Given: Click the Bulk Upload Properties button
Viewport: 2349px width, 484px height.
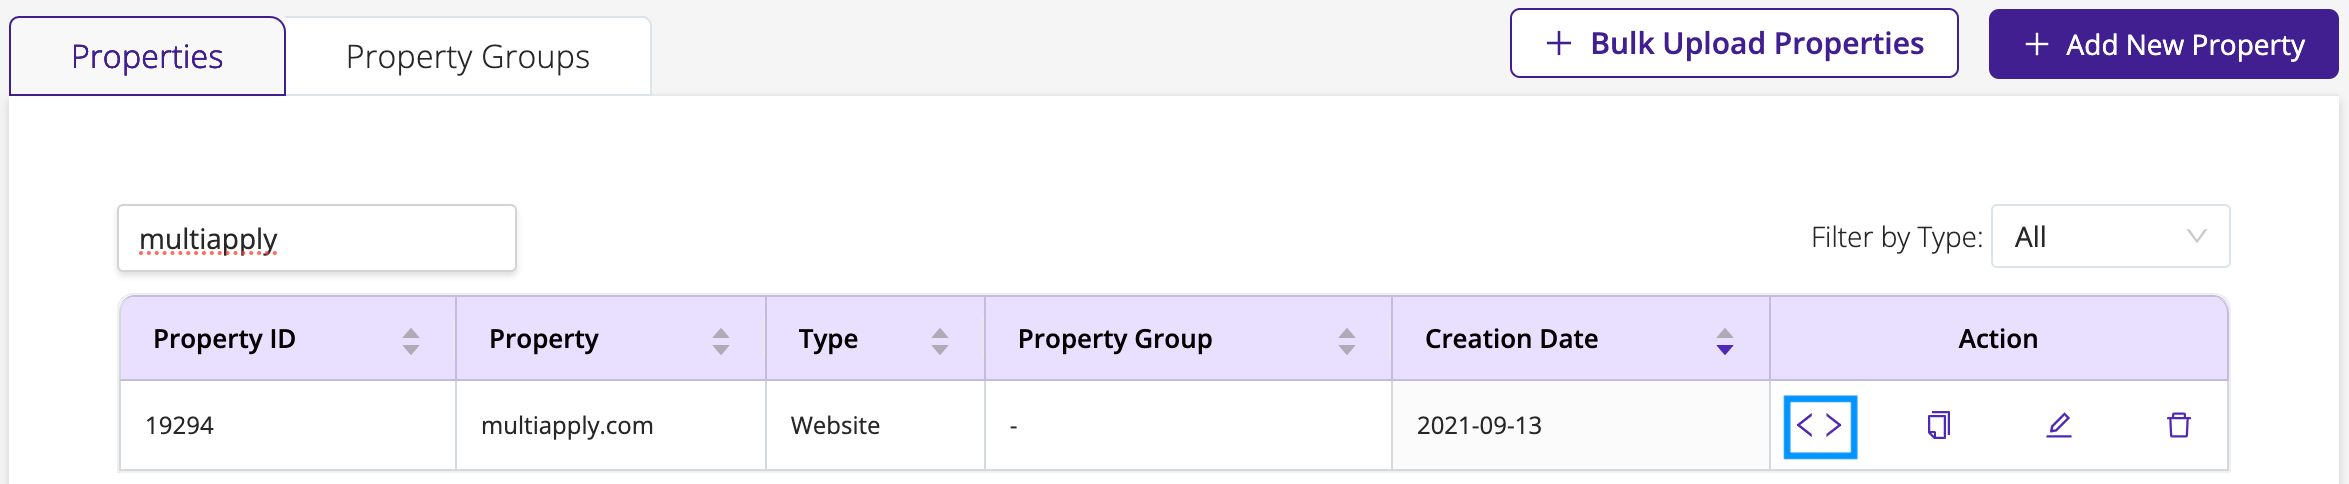Looking at the screenshot, I should 1734,43.
